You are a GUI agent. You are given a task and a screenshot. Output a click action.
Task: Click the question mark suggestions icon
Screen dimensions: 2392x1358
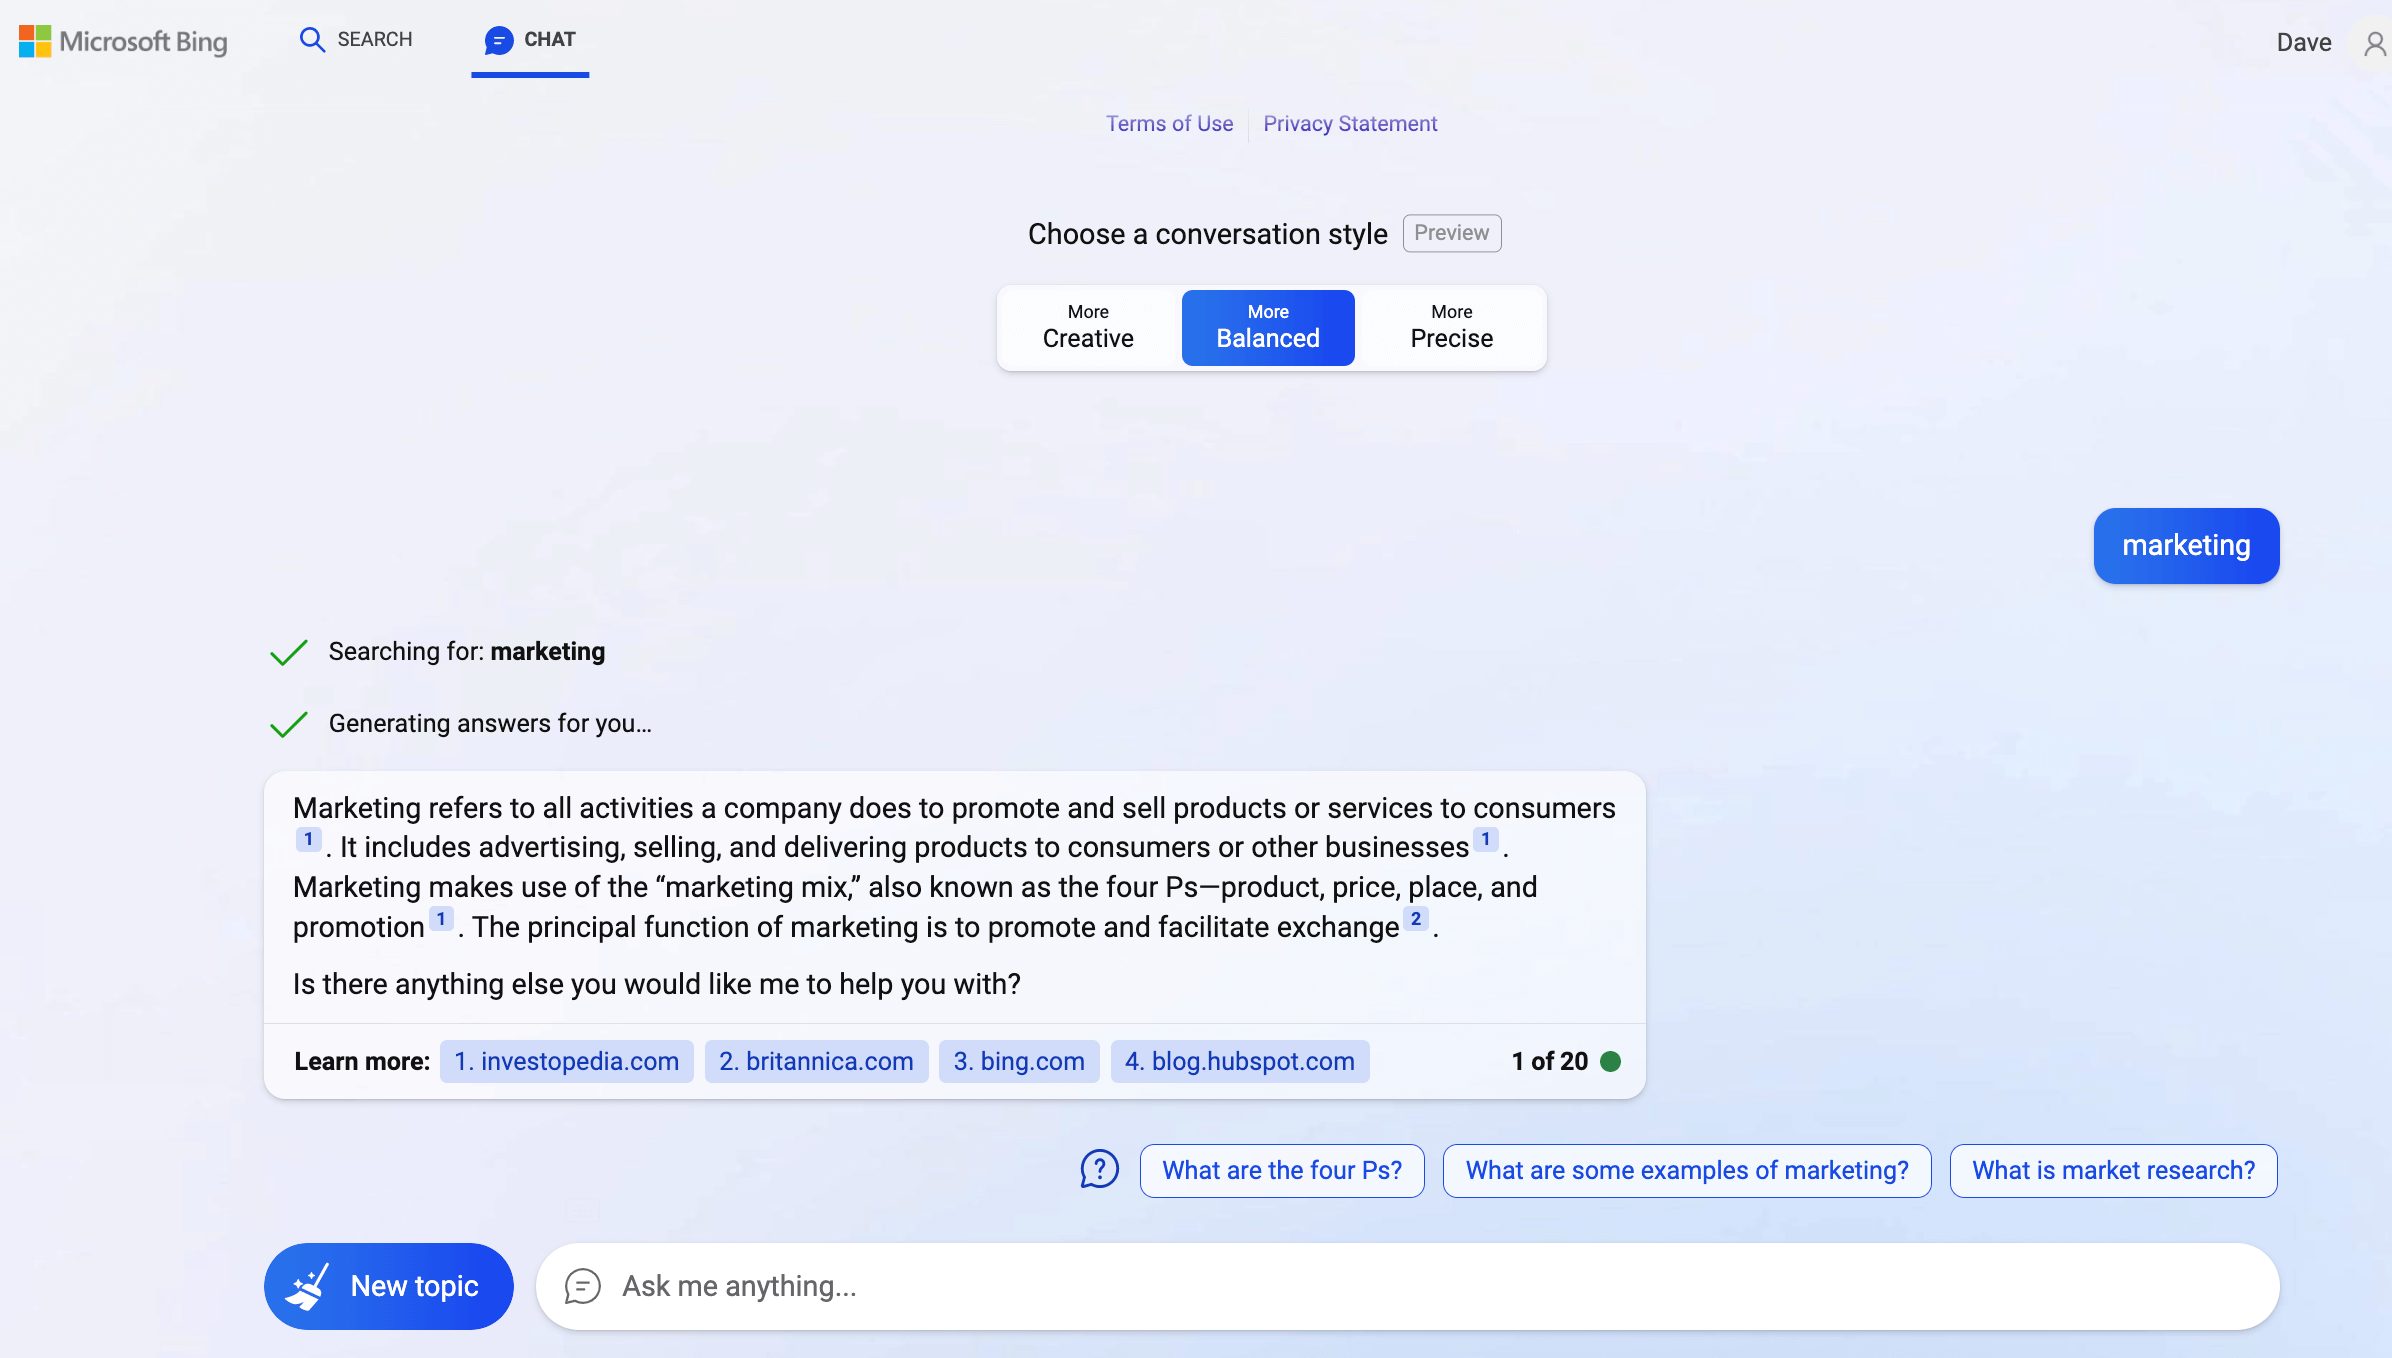(1099, 1169)
